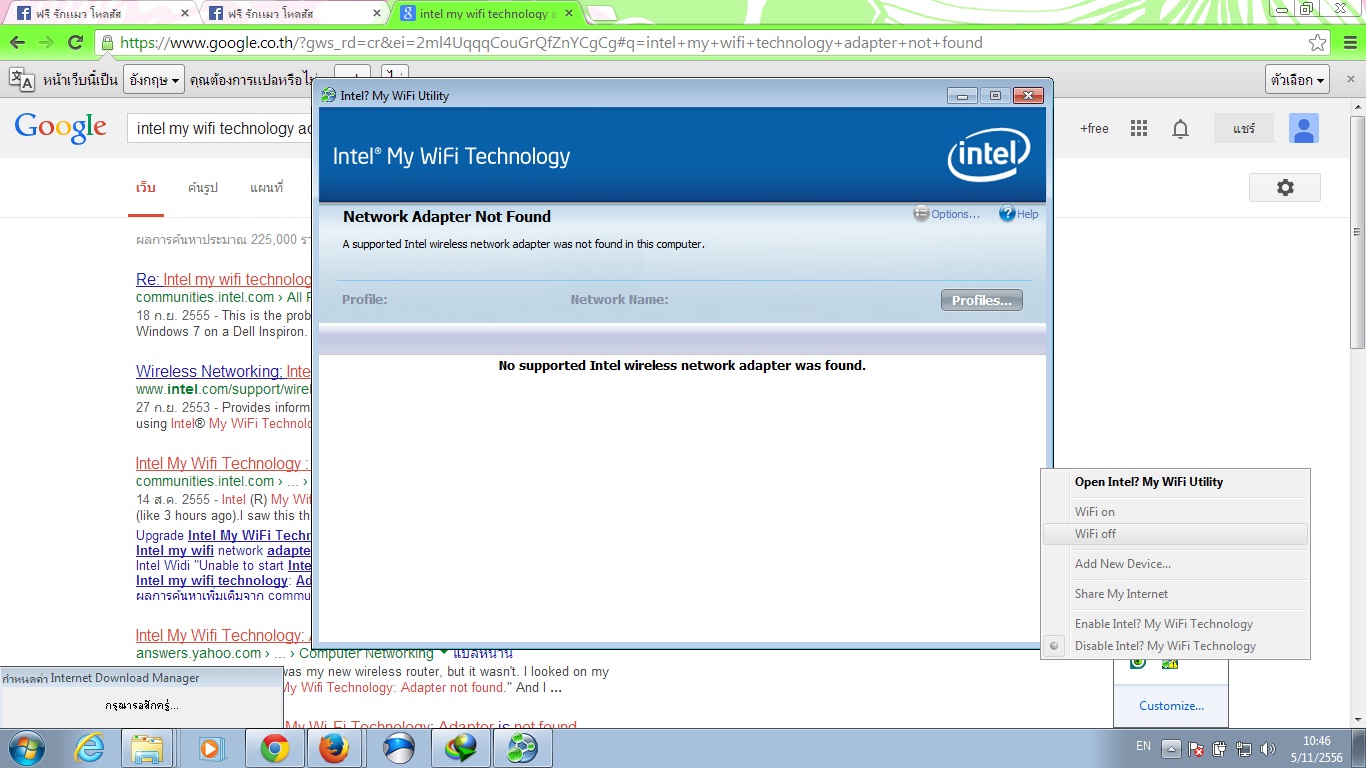Open the volume control in system tray
The image size is (1366, 768).
(x=1269, y=749)
